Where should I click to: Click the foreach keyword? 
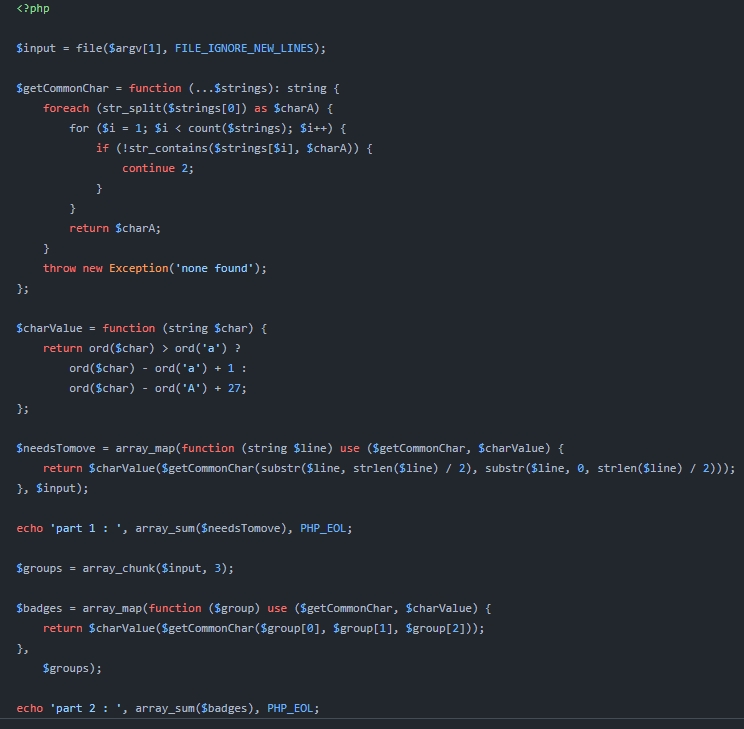coord(66,108)
